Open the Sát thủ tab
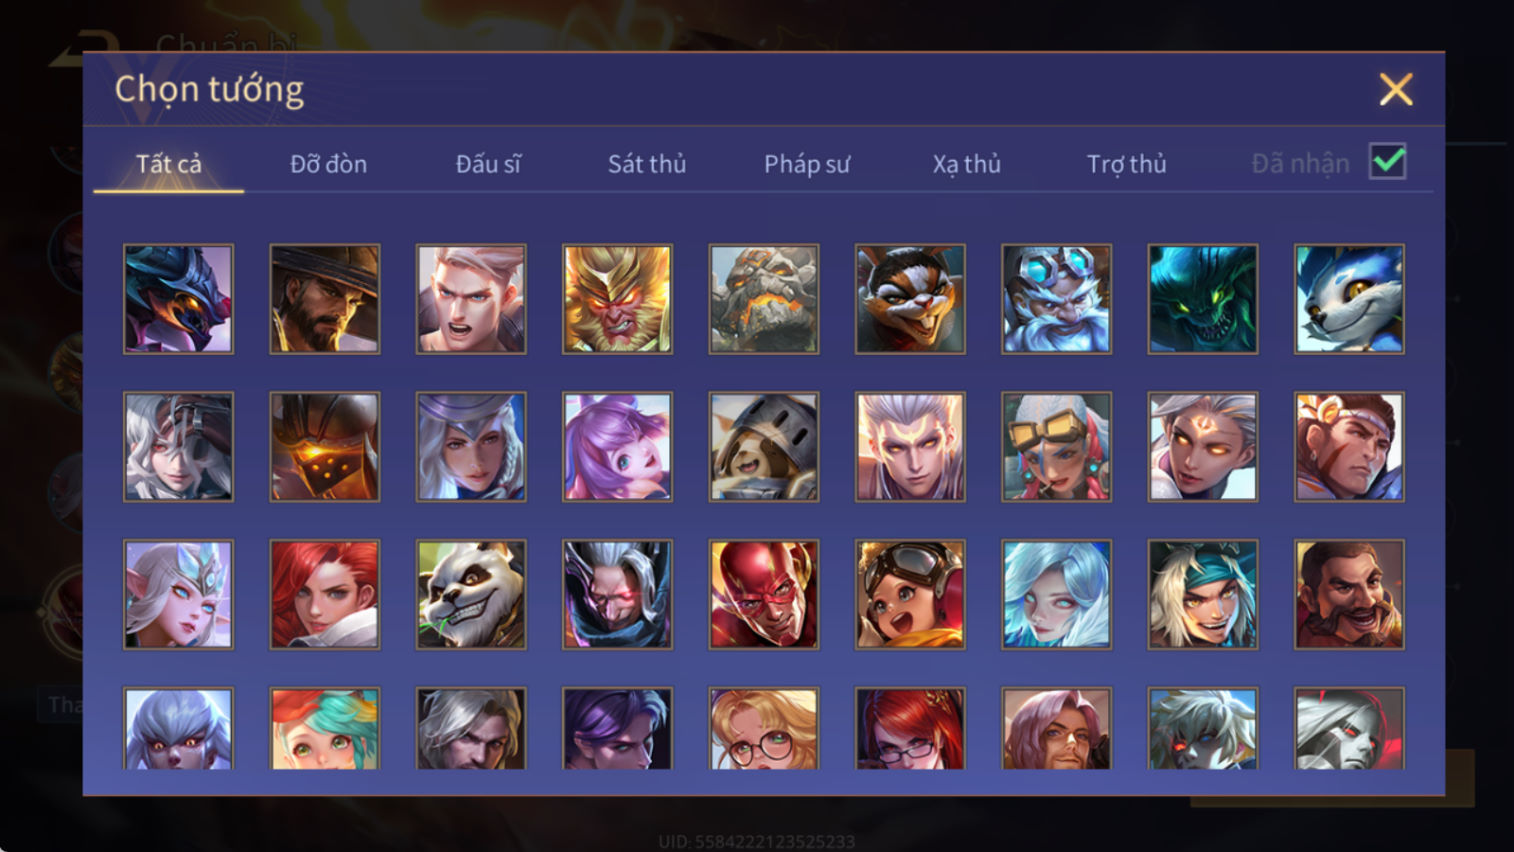The height and width of the screenshot is (852, 1514). [x=647, y=164]
